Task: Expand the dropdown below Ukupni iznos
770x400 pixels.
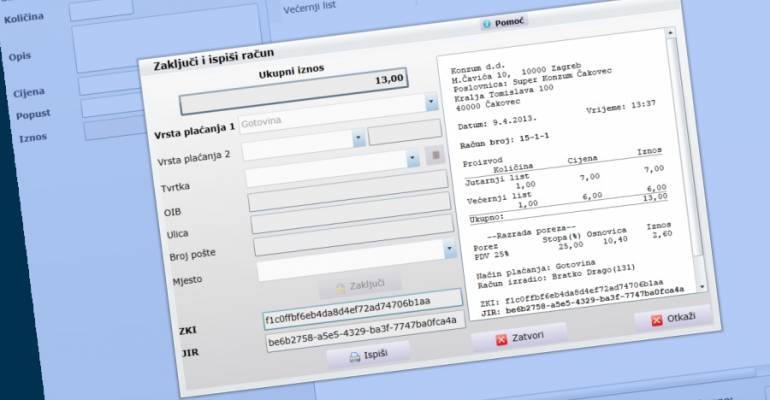Action: (431, 103)
